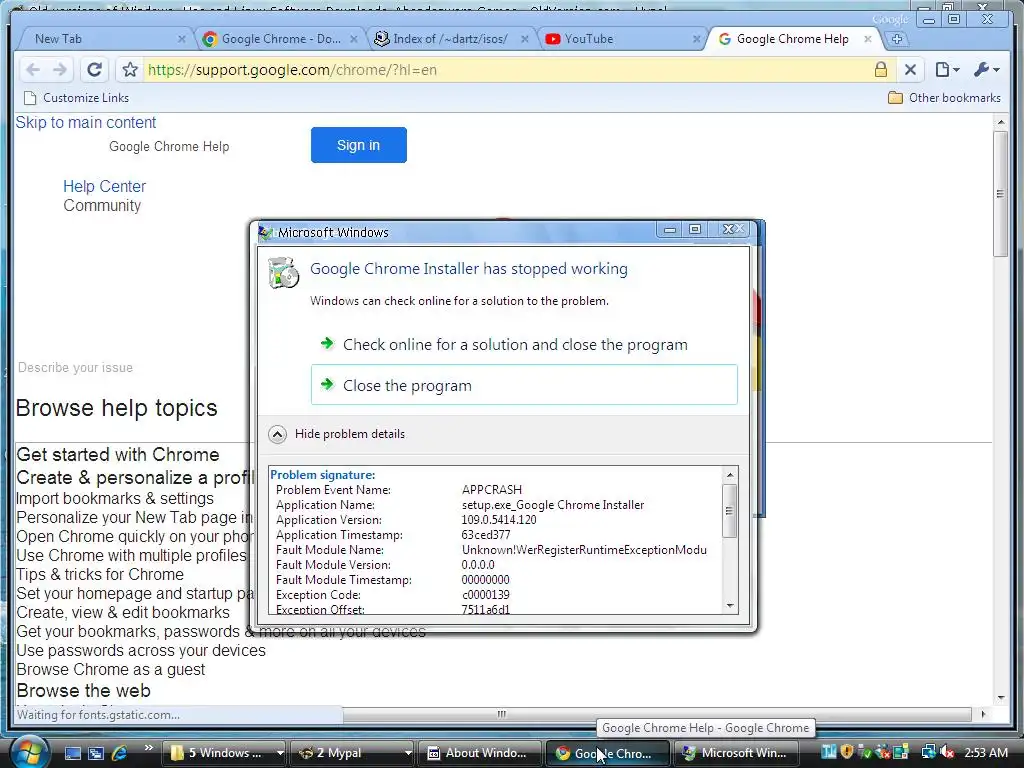Viewport: 1024px width, 768px height.
Task: Stop loading with the X icon beside address bar
Action: pyautogui.click(x=910, y=69)
